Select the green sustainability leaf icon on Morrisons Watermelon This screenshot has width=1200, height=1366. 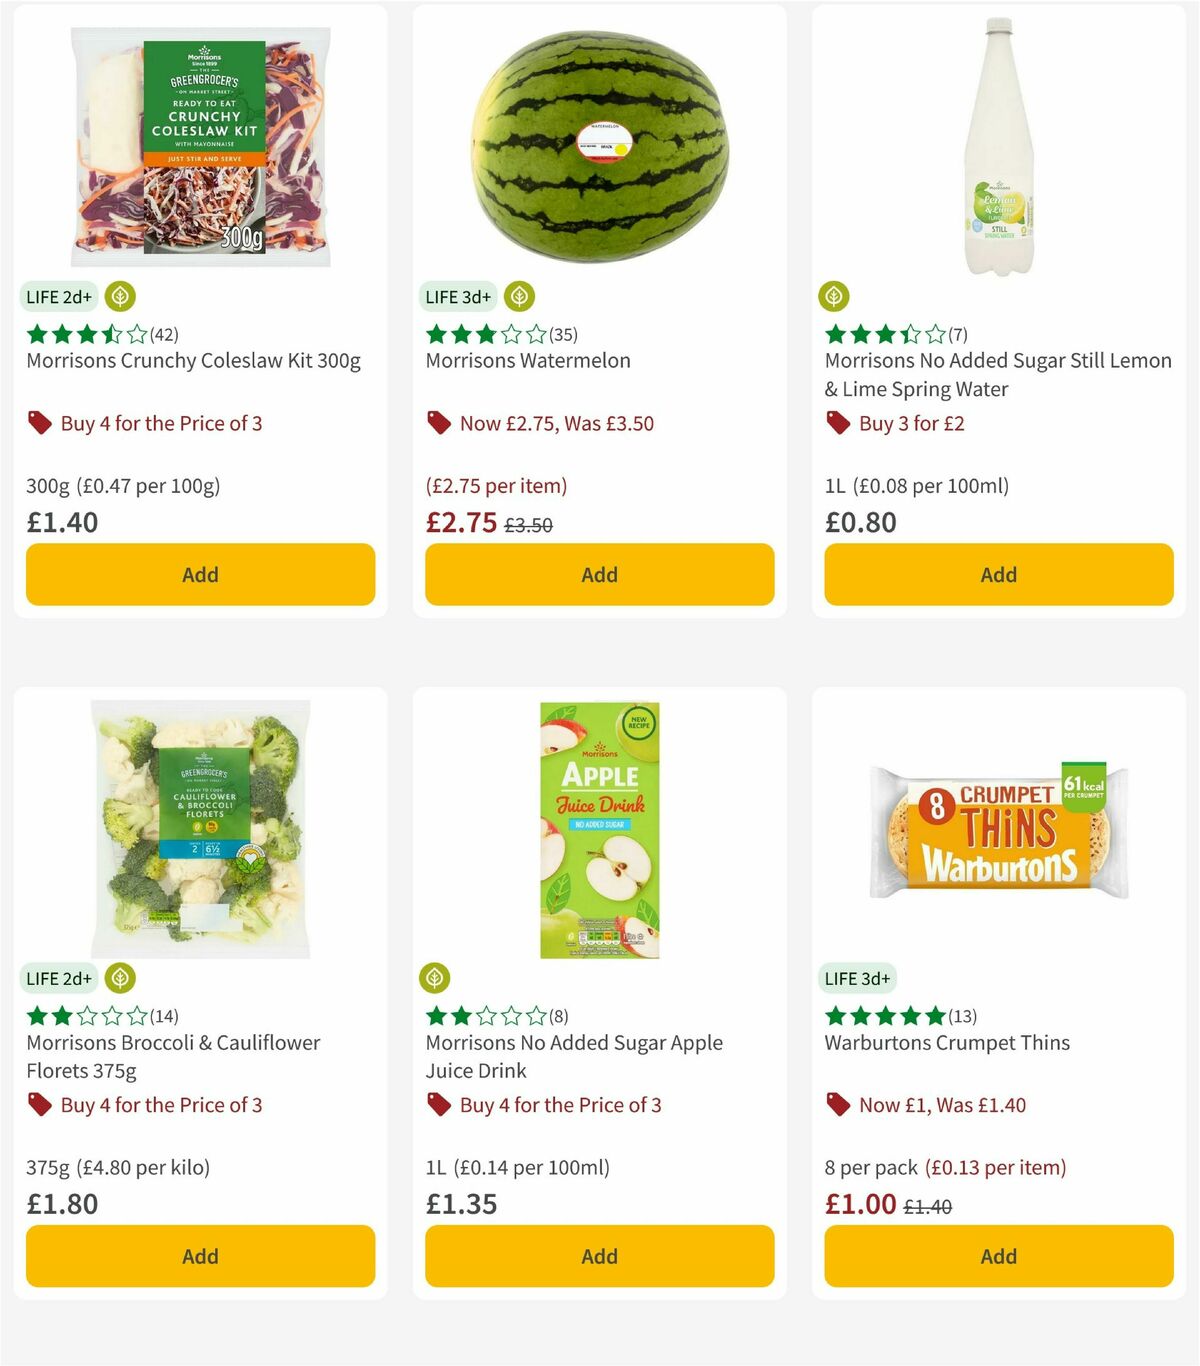tap(520, 296)
